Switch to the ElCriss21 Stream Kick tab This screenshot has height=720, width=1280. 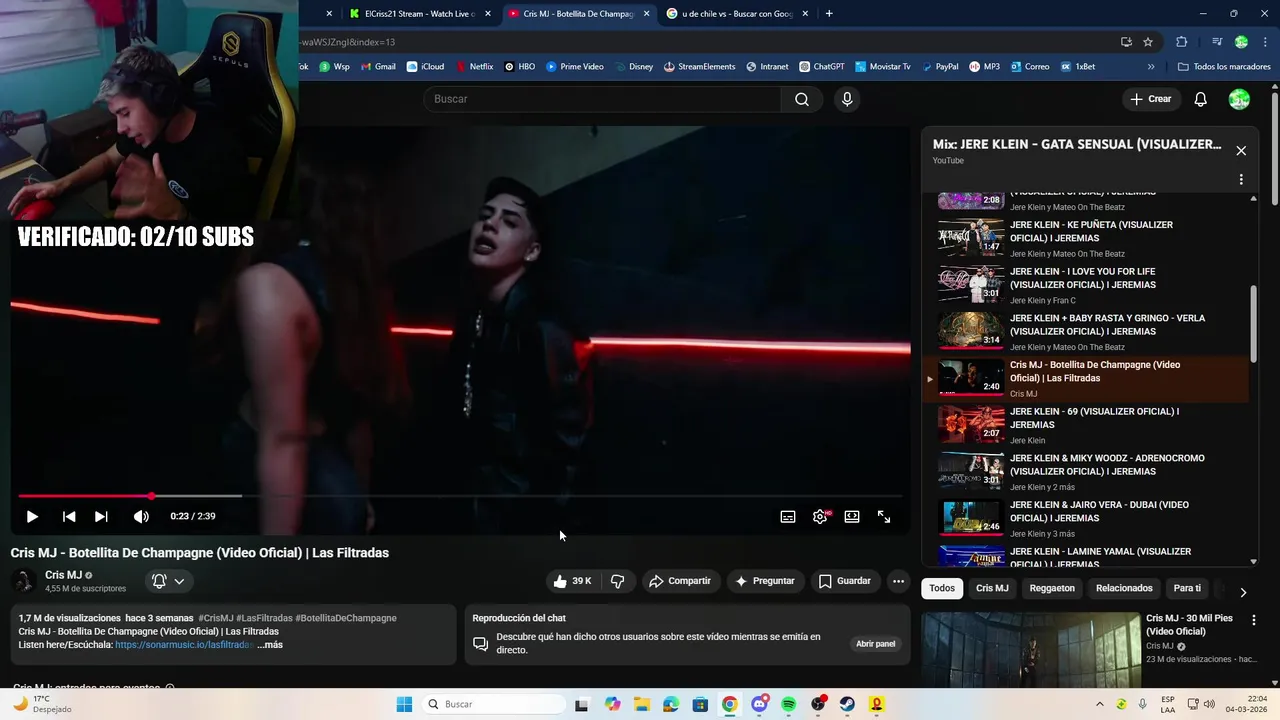tap(420, 14)
